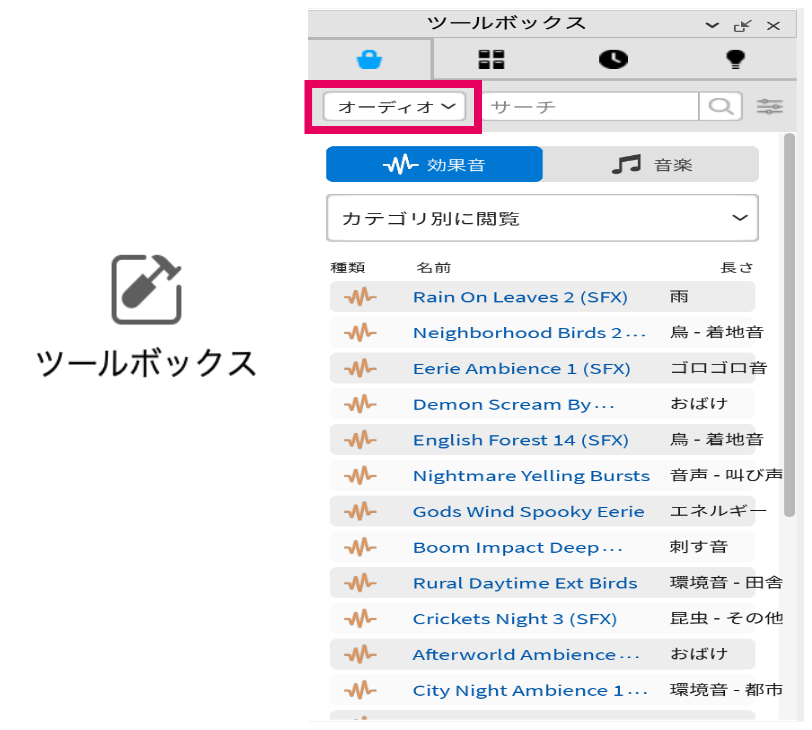Click the vertical scrollbar of the sound list

tap(789, 330)
